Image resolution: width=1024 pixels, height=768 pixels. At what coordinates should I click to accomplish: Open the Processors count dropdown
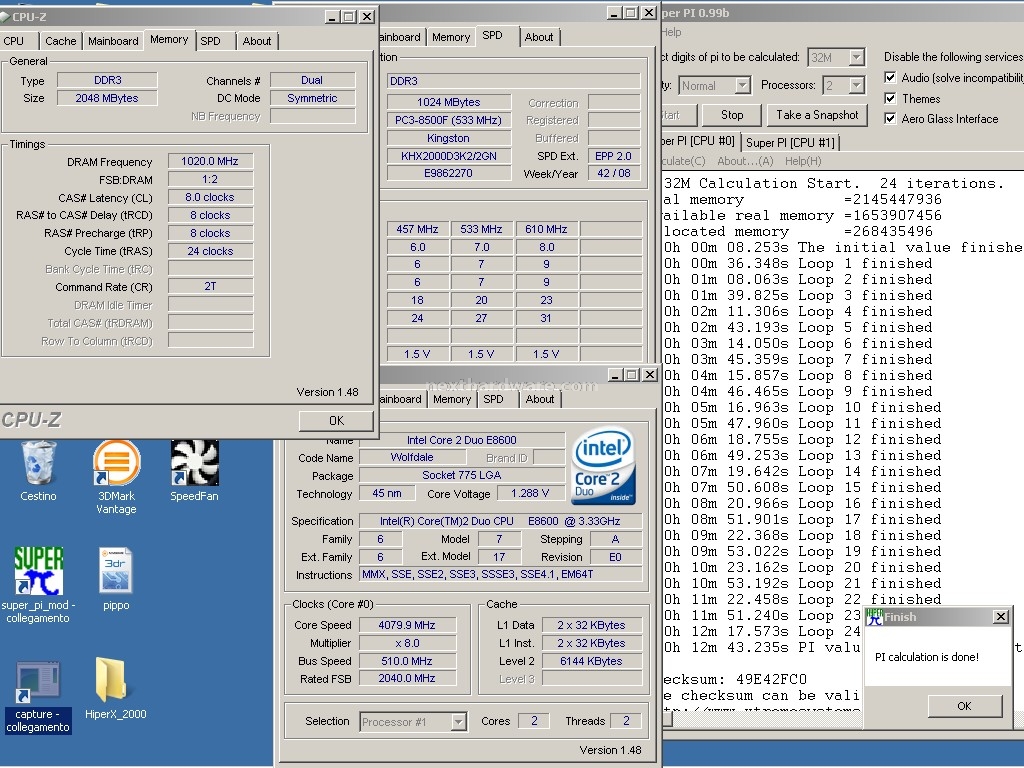(856, 86)
